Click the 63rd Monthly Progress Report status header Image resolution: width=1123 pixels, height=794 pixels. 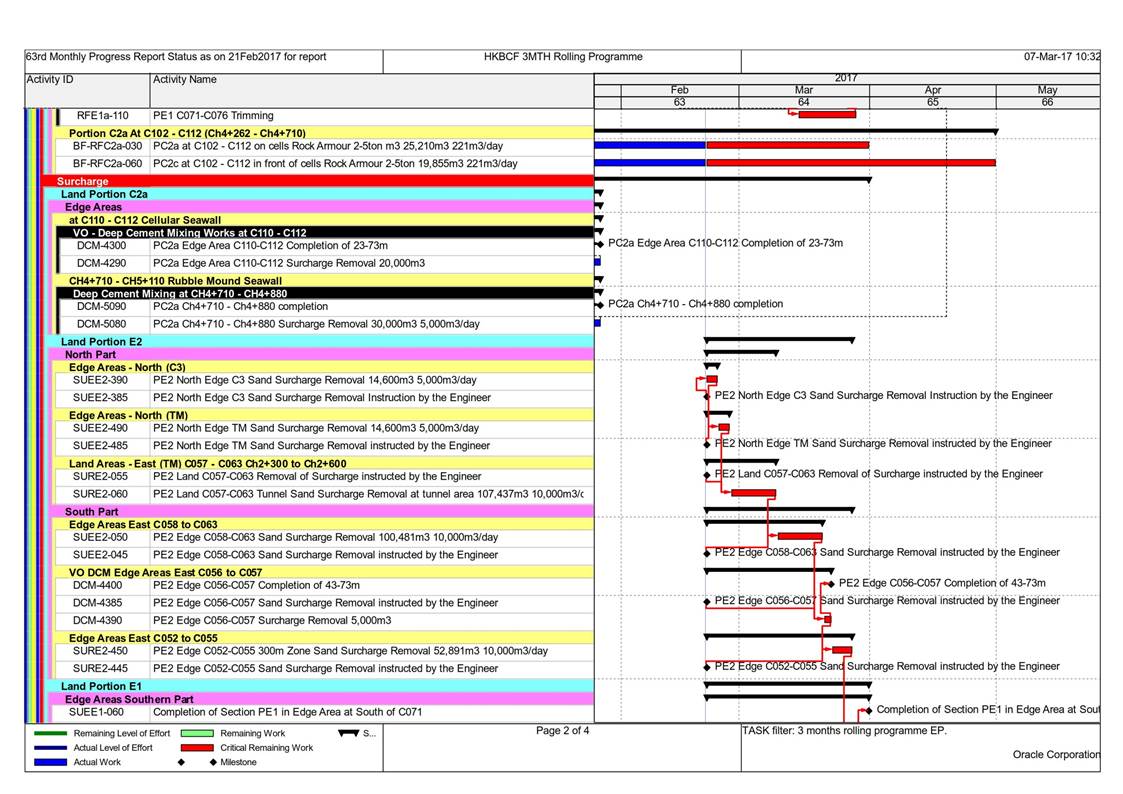pos(176,57)
